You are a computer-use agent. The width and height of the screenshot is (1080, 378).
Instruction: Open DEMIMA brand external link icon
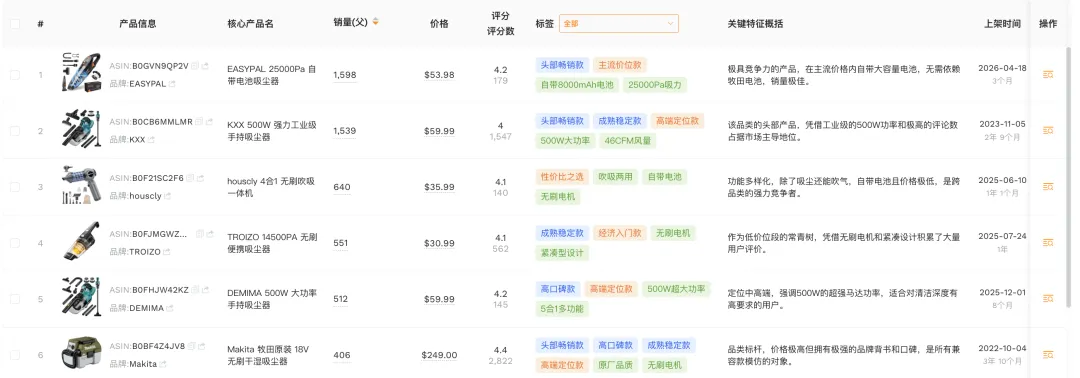tap(170, 308)
